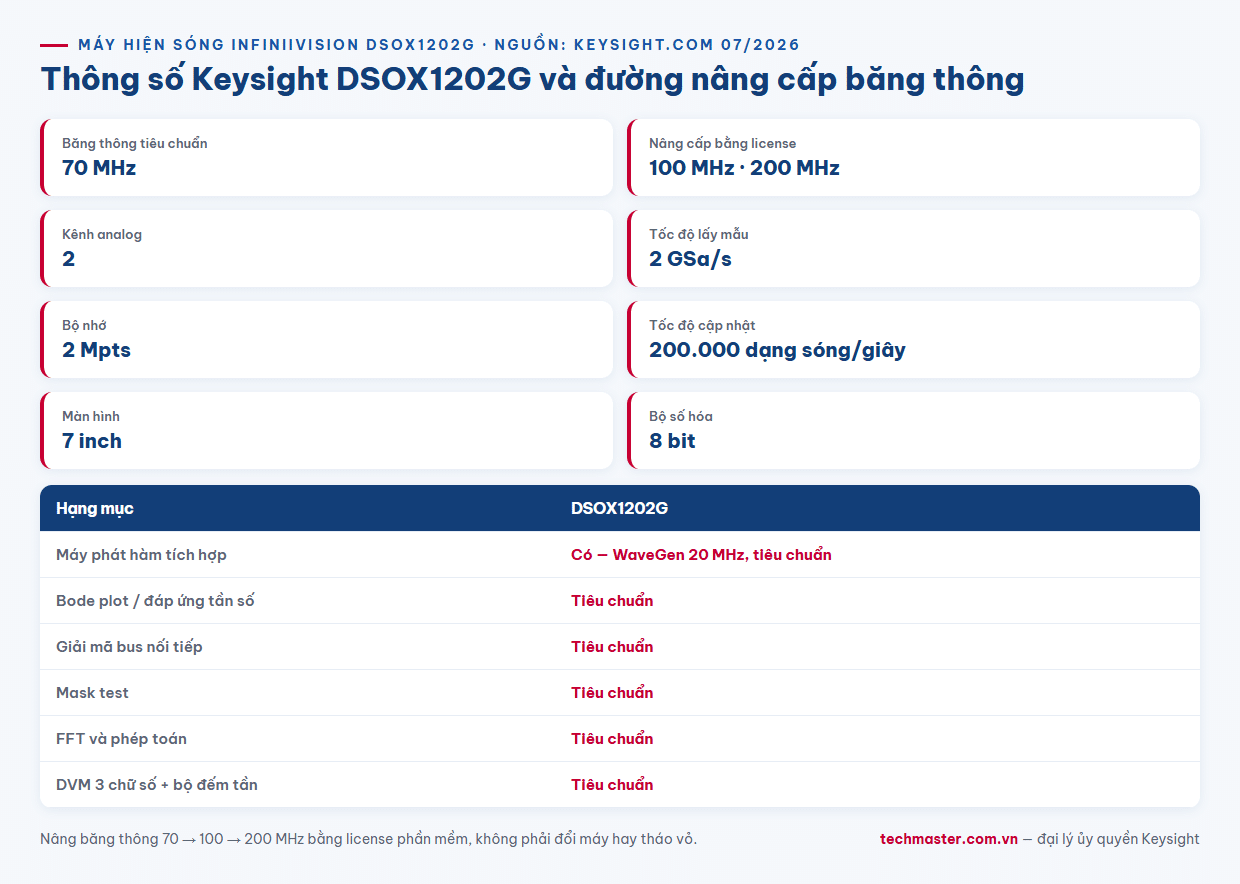Click the '2 GSa/s' value
The image size is (1240, 884).
[x=690, y=259]
